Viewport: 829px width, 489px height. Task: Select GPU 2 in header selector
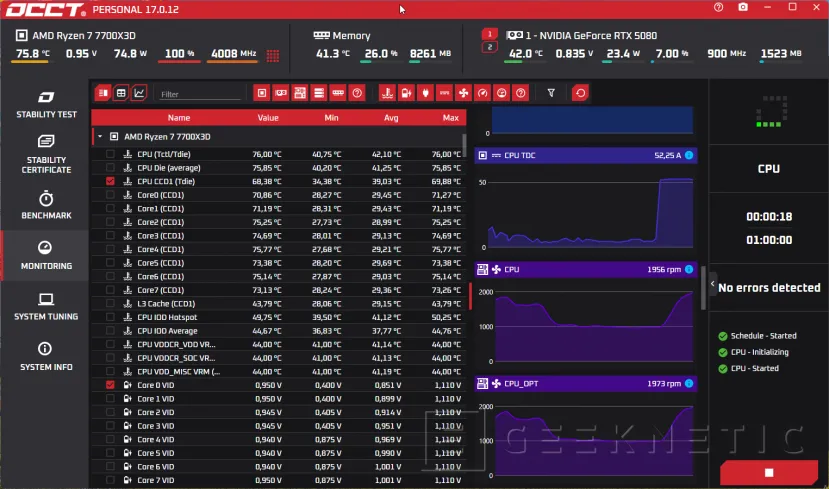click(x=490, y=47)
